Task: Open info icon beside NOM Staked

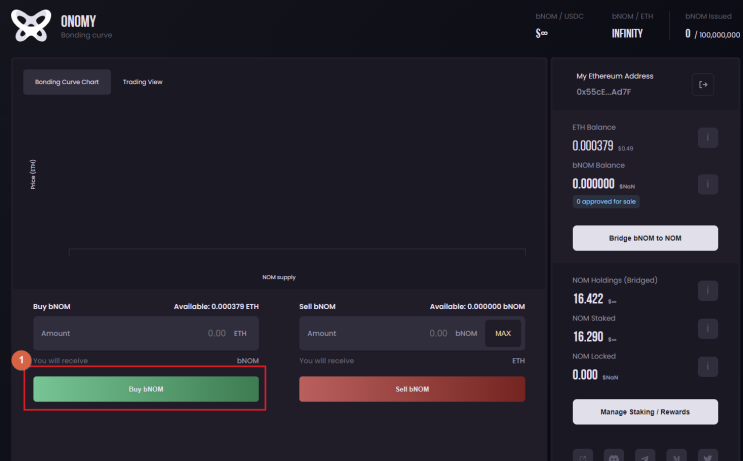Action: (x=707, y=328)
